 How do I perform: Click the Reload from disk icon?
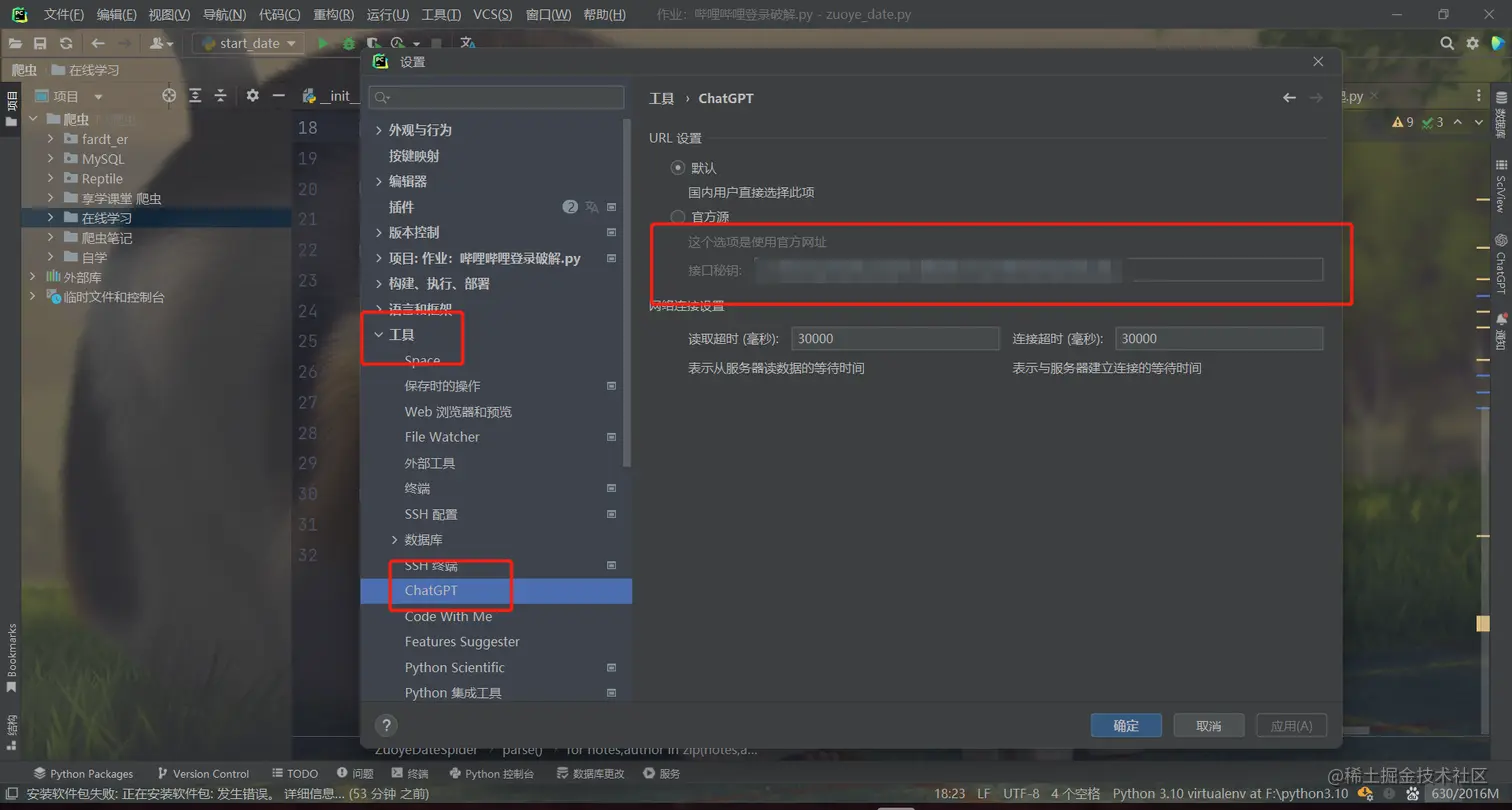pos(66,43)
